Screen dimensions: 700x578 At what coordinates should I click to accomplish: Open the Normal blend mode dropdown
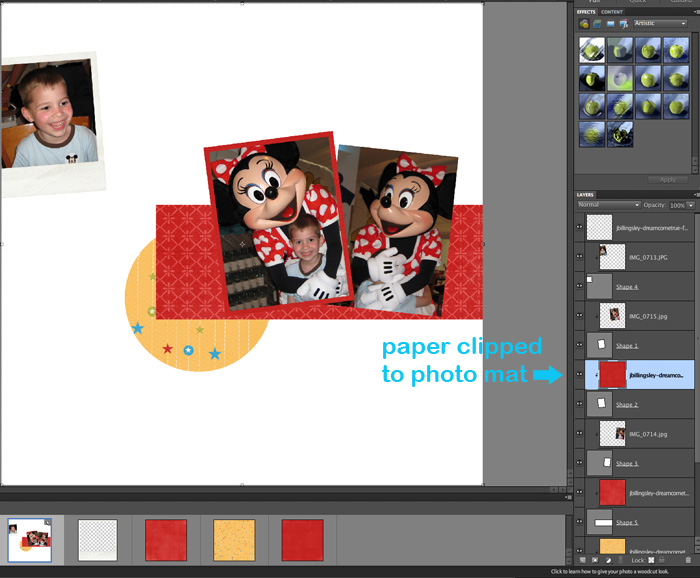coord(608,205)
